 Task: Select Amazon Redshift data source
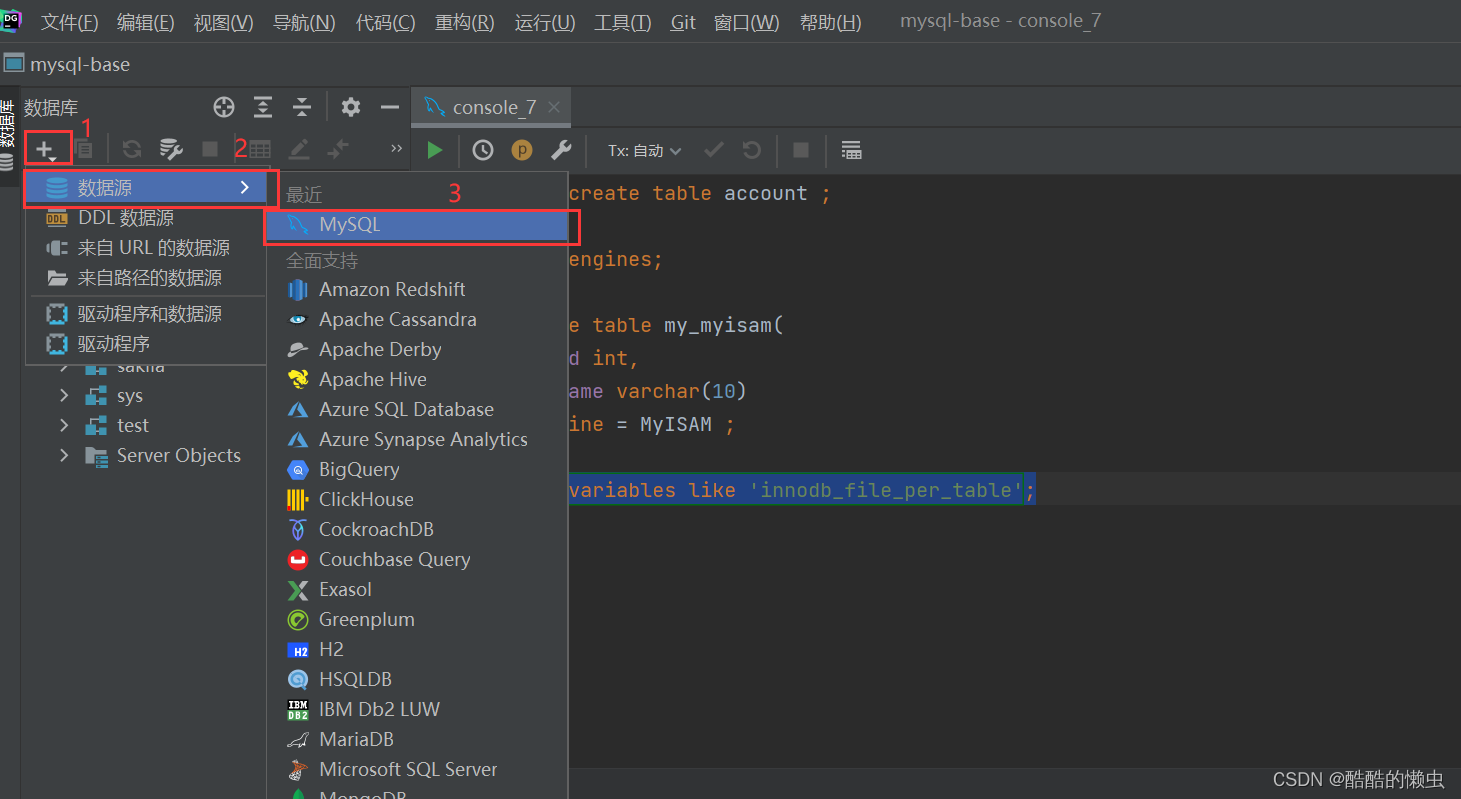pyautogui.click(x=417, y=289)
